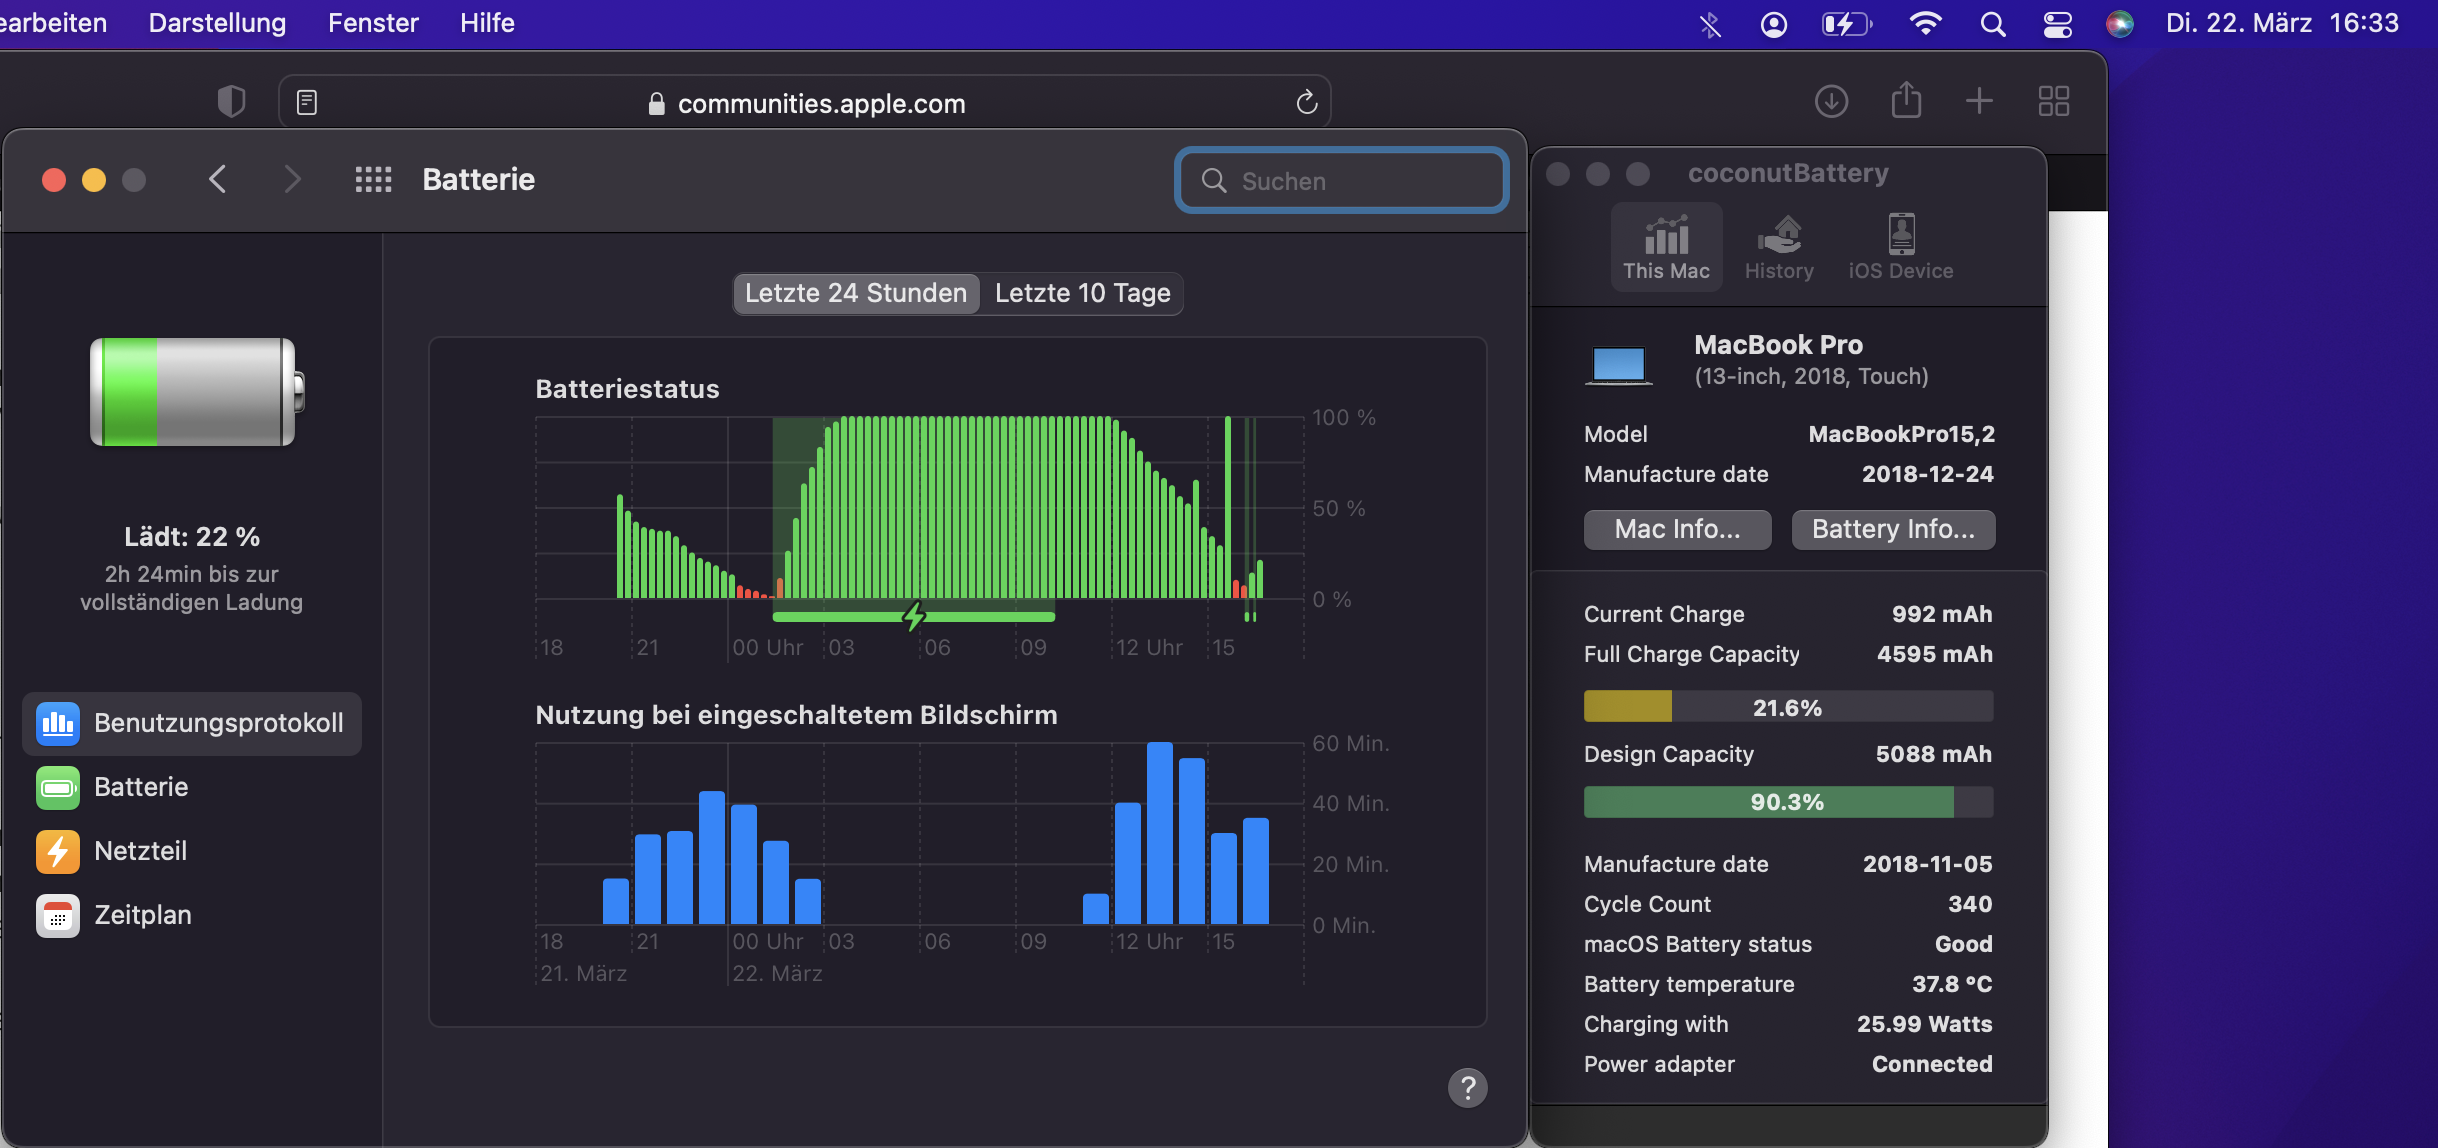Open the Hilfe menu
The width and height of the screenshot is (2438, 1148).
click(x=487, y=23)
